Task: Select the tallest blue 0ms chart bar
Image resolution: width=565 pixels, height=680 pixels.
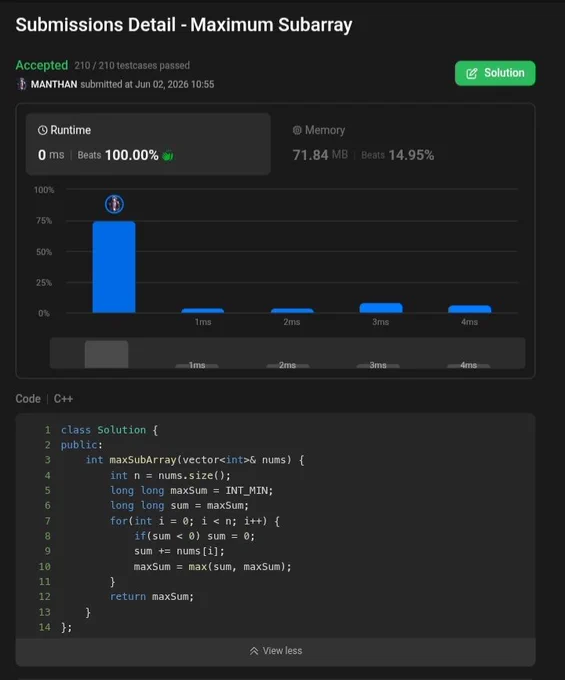Action: tap(114, 267)
